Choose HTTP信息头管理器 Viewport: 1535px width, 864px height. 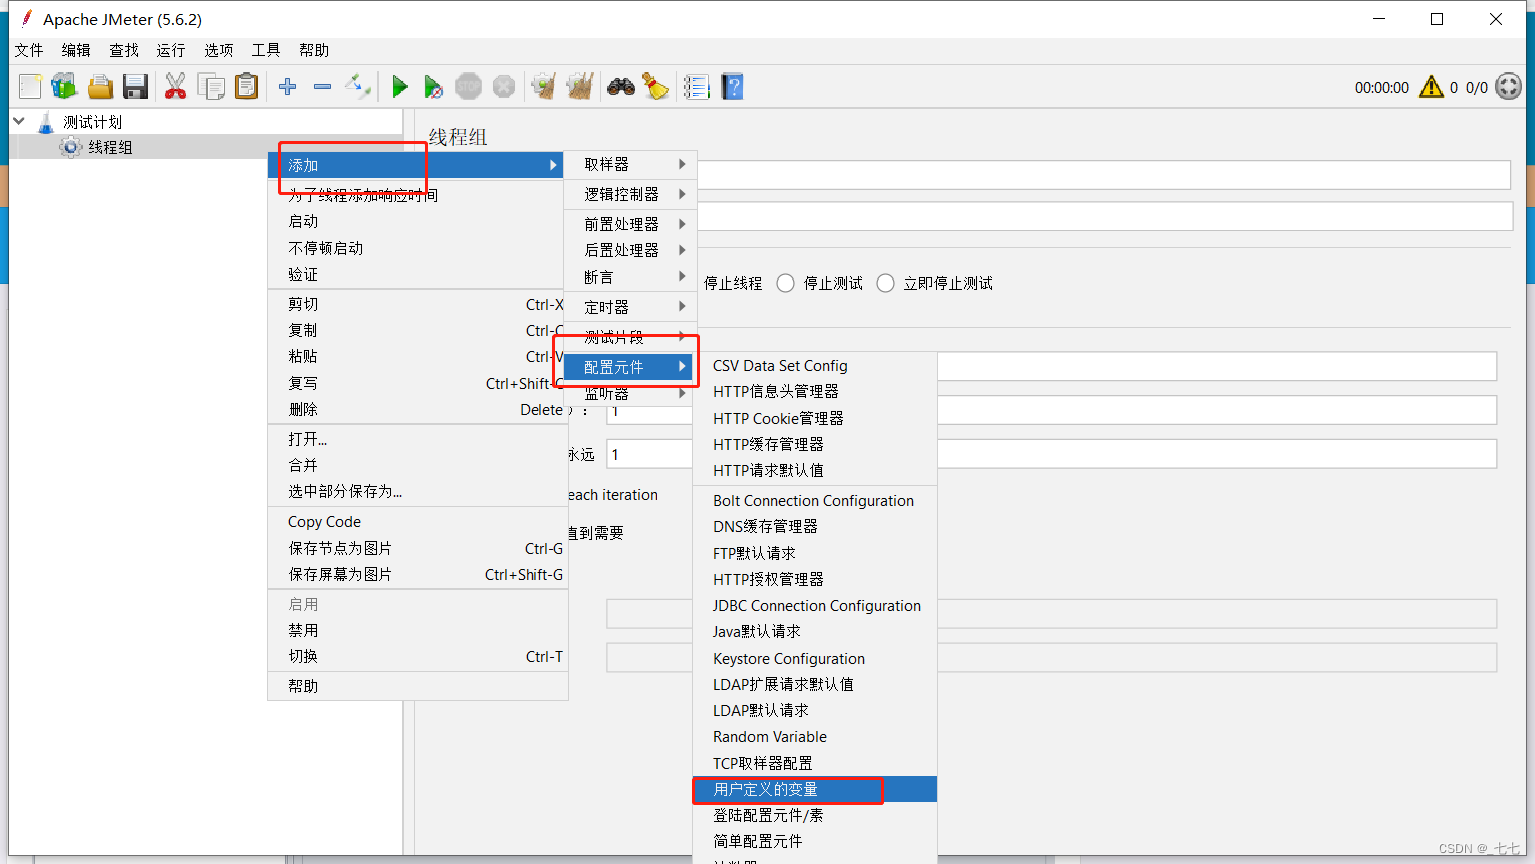pos(815,392)
